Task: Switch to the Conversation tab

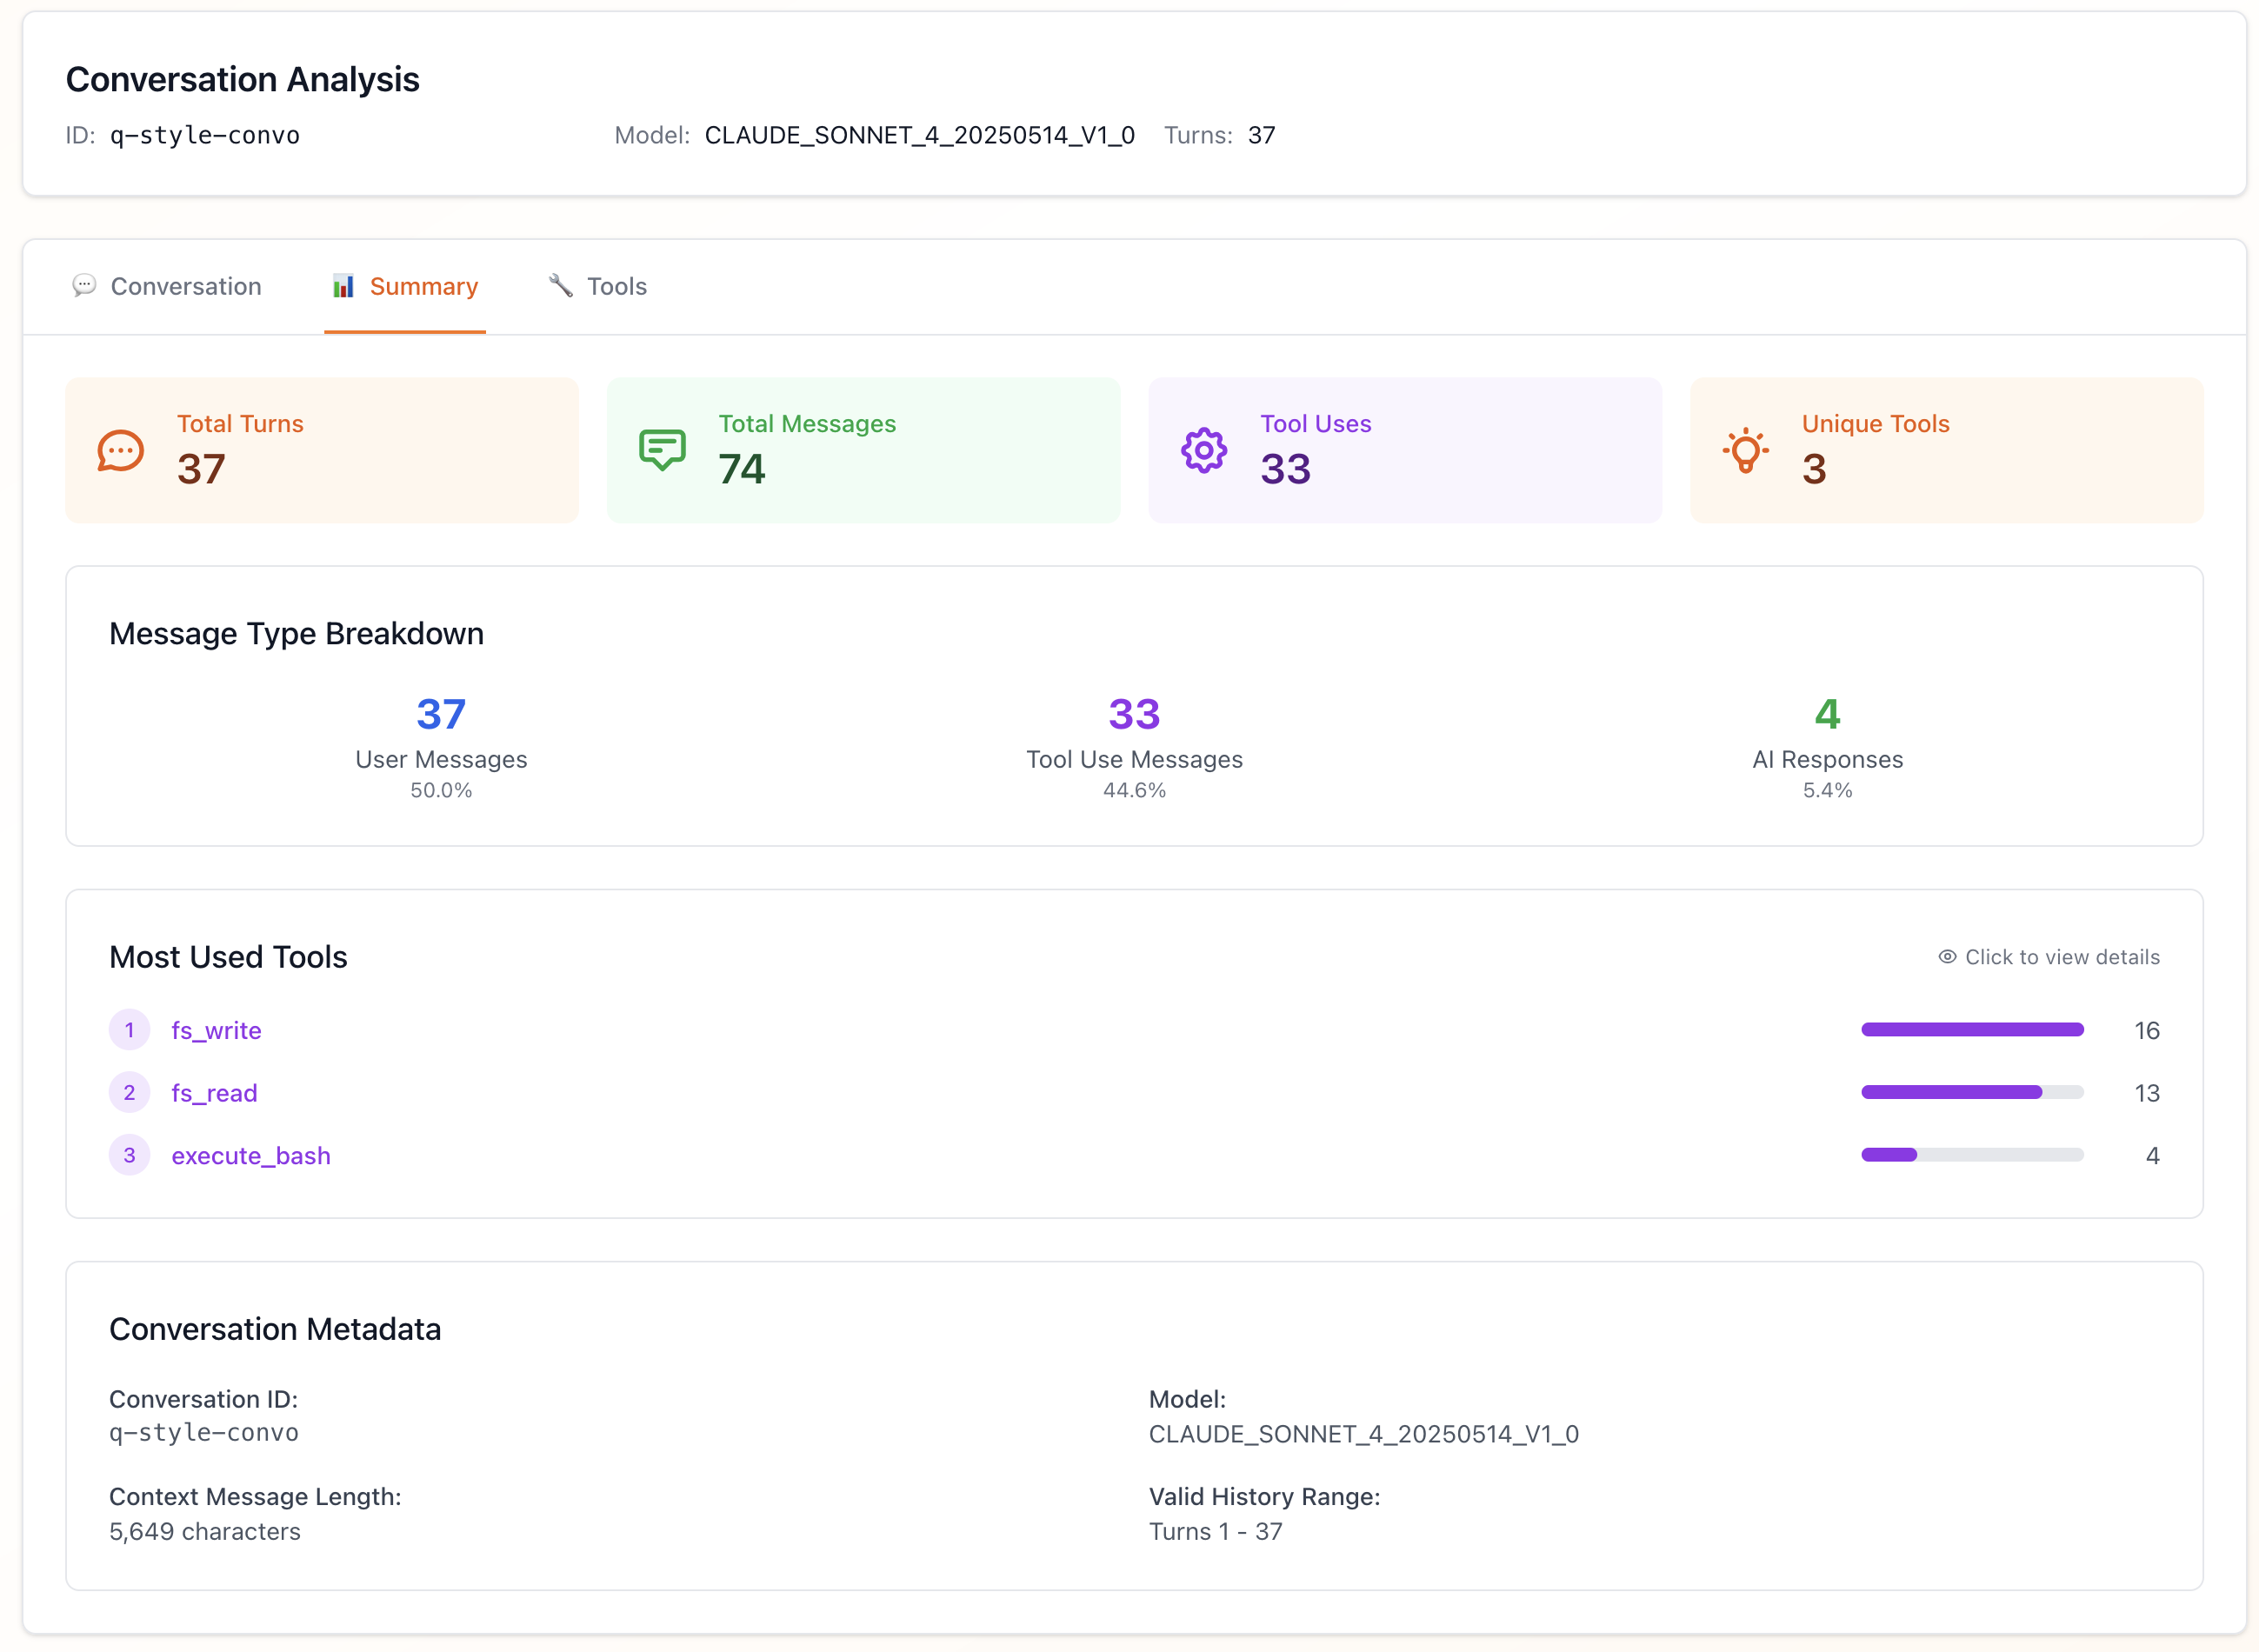Action: (x=186, y=287)
